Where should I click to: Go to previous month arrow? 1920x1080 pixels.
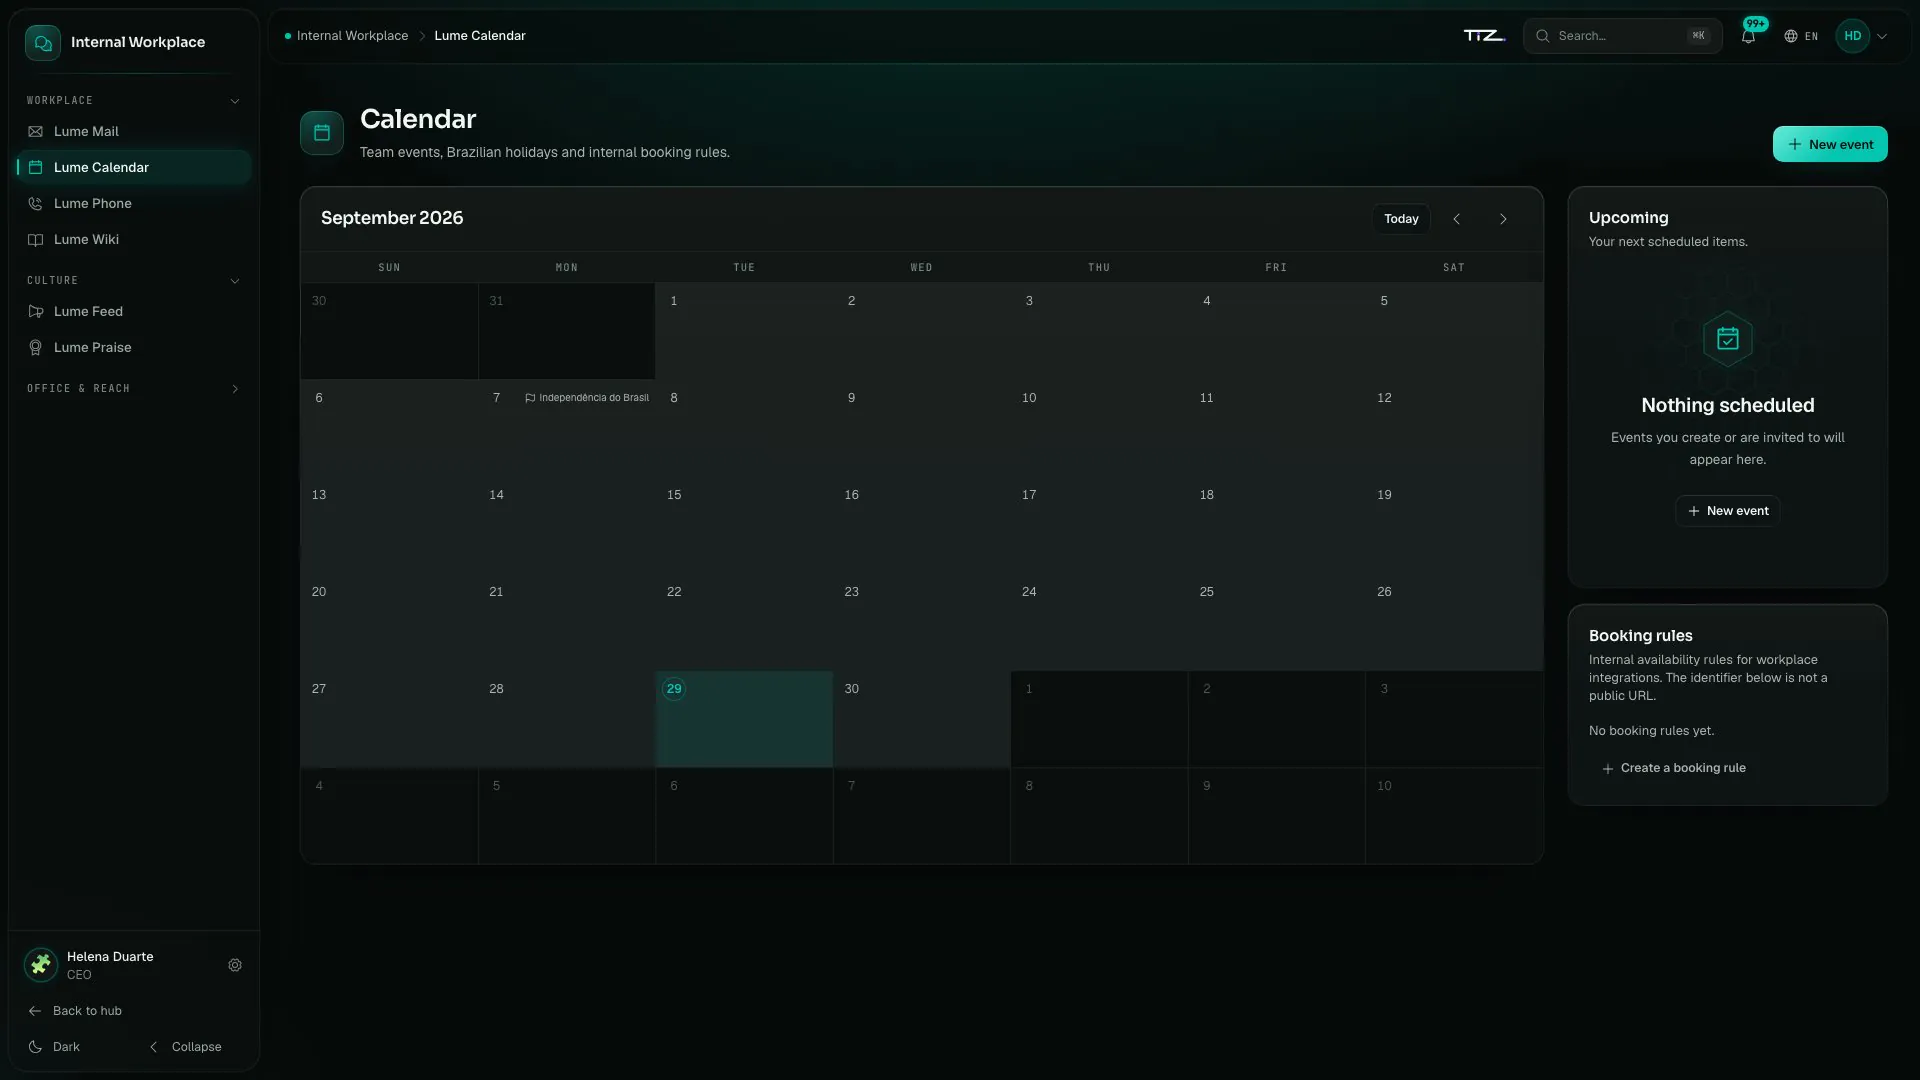coord(1457,219)
